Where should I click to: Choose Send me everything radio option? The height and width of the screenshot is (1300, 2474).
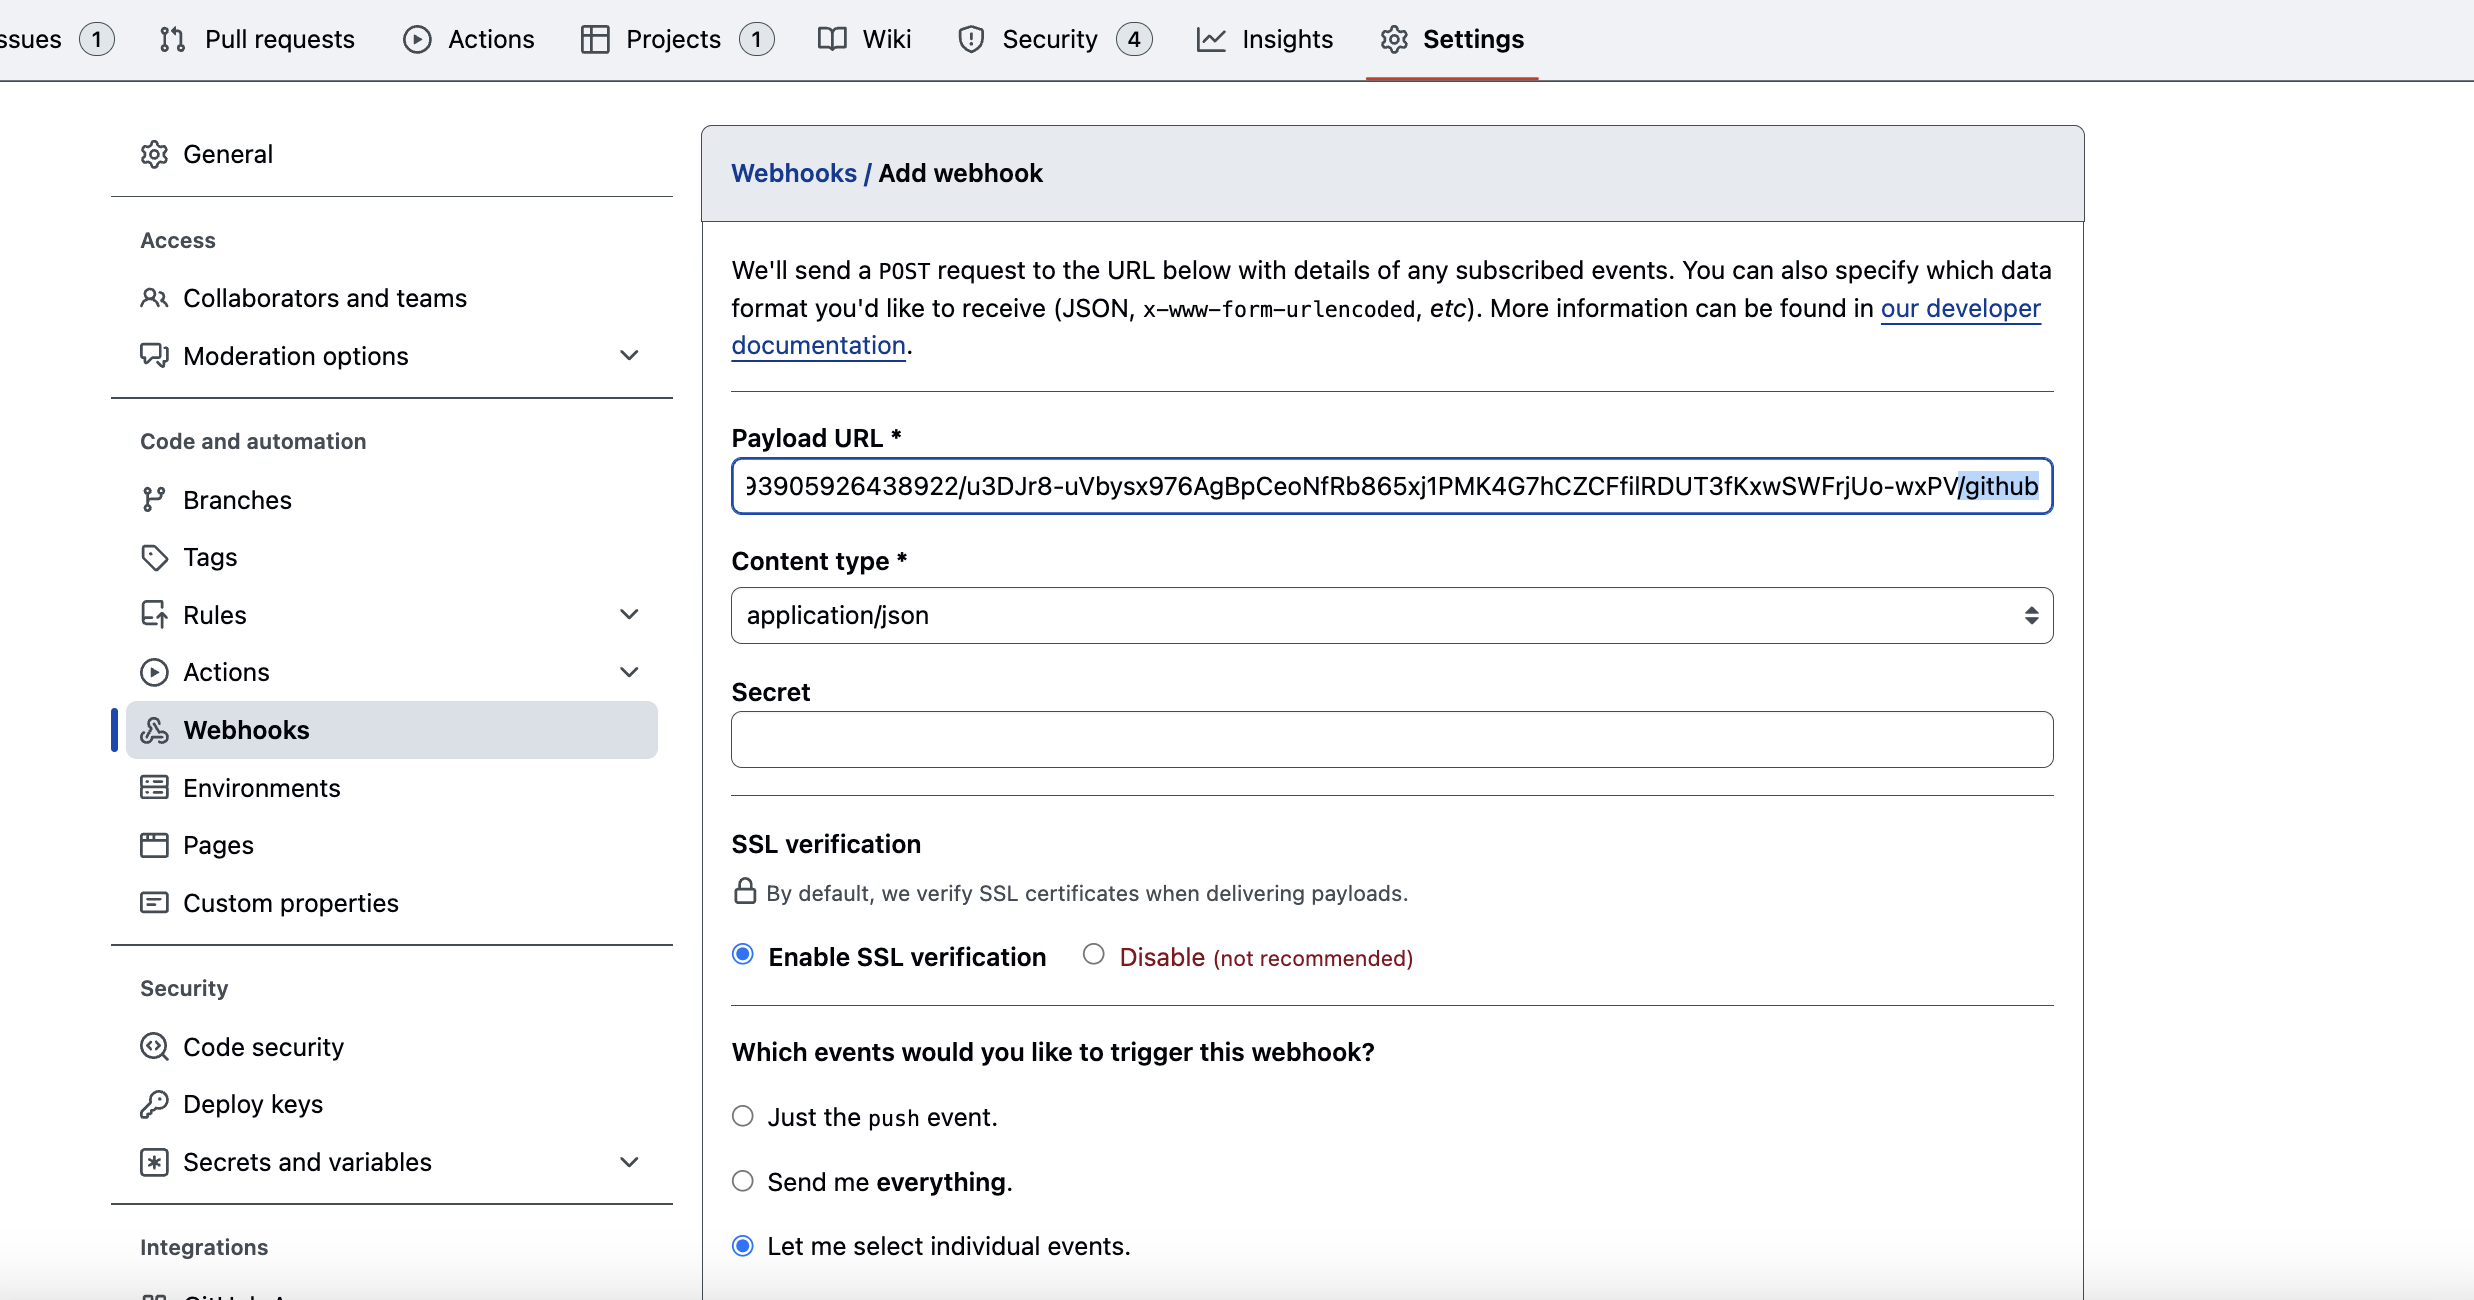(743, 1181)
